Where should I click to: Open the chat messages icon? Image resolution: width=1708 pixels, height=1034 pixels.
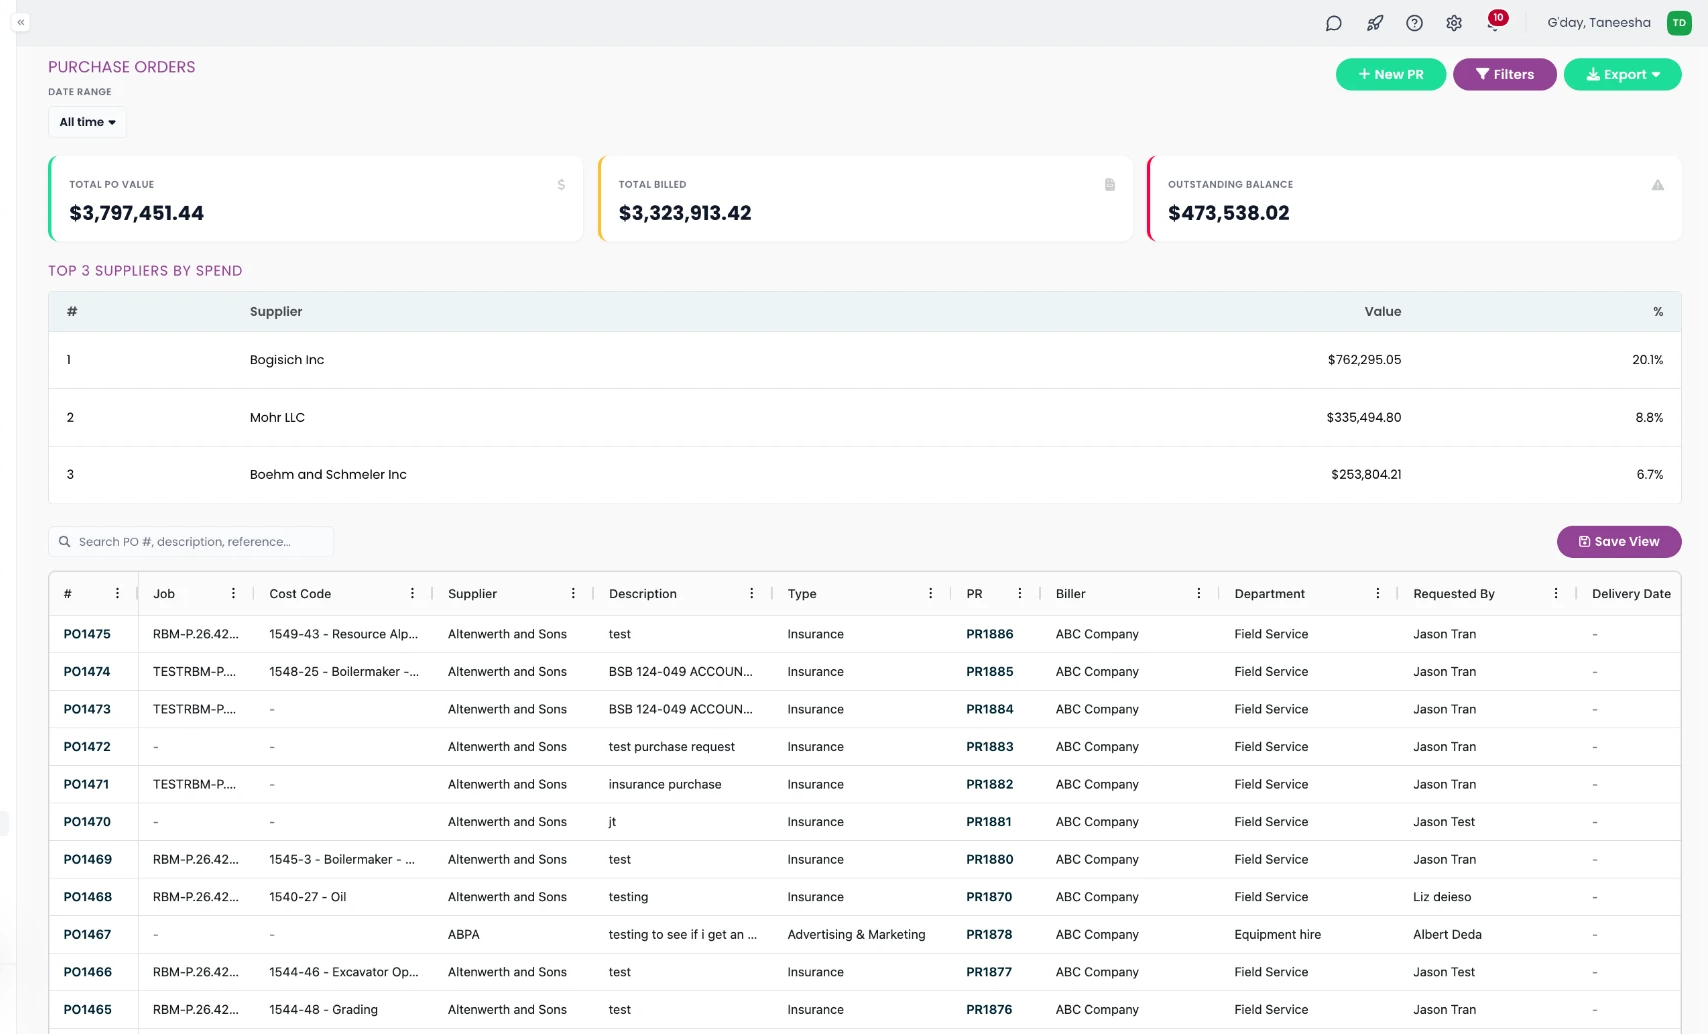coord(1333,23)
